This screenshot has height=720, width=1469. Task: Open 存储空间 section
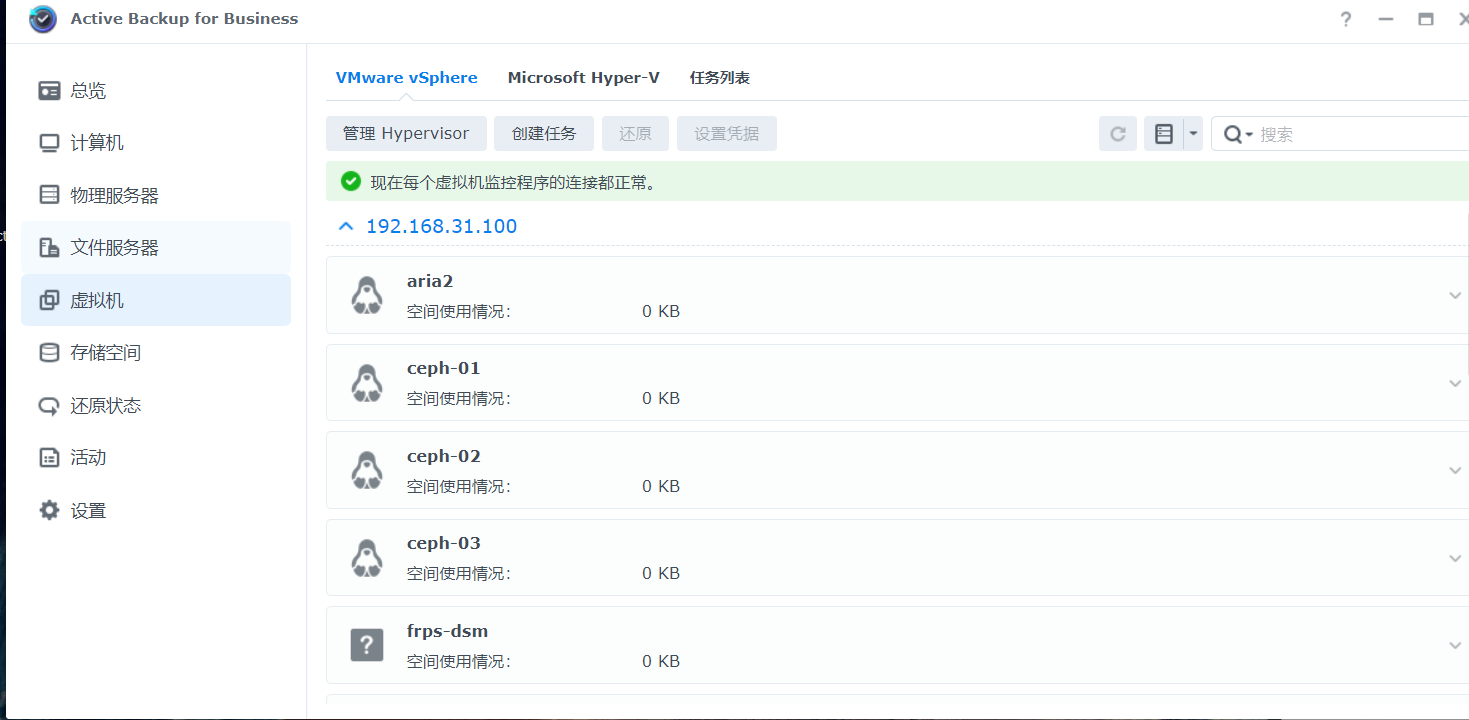pos(156,353)
